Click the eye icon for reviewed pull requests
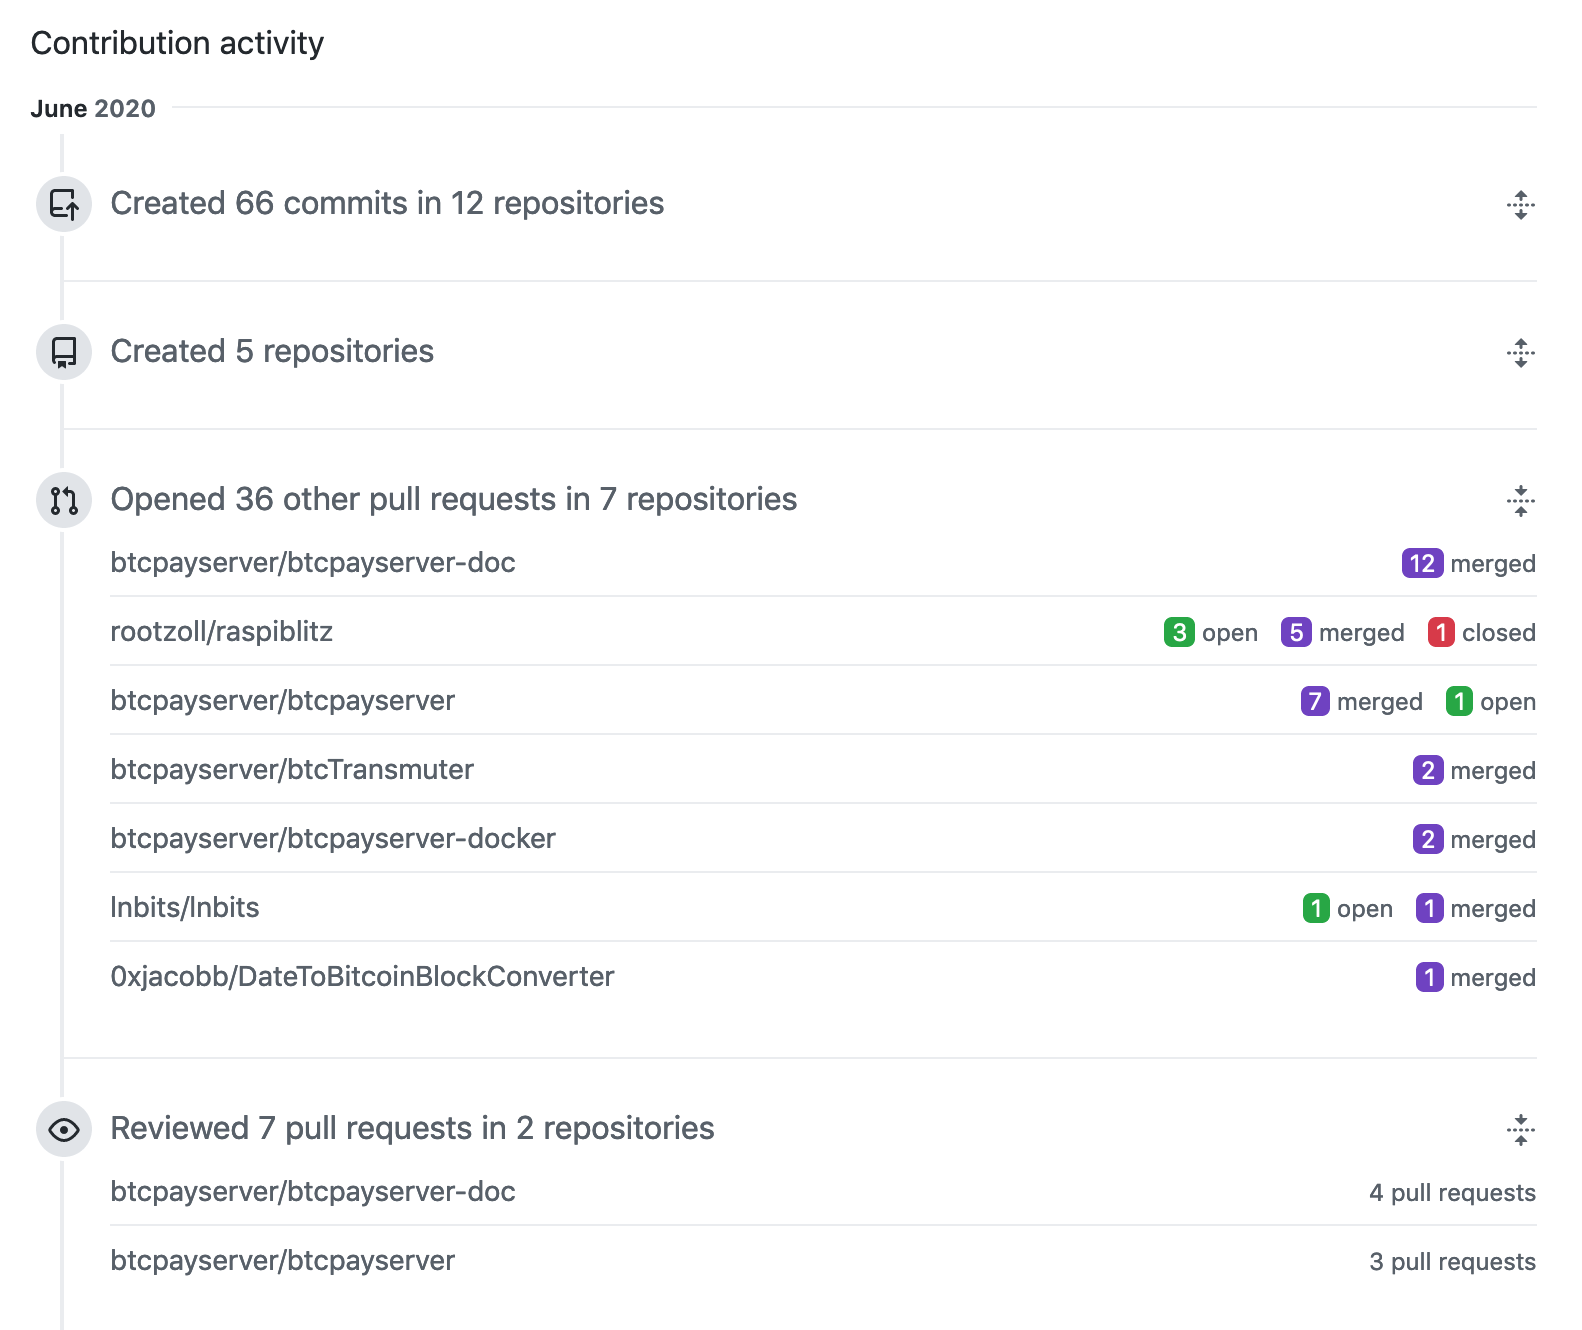1582x1330 pixels. [64, 1129]
